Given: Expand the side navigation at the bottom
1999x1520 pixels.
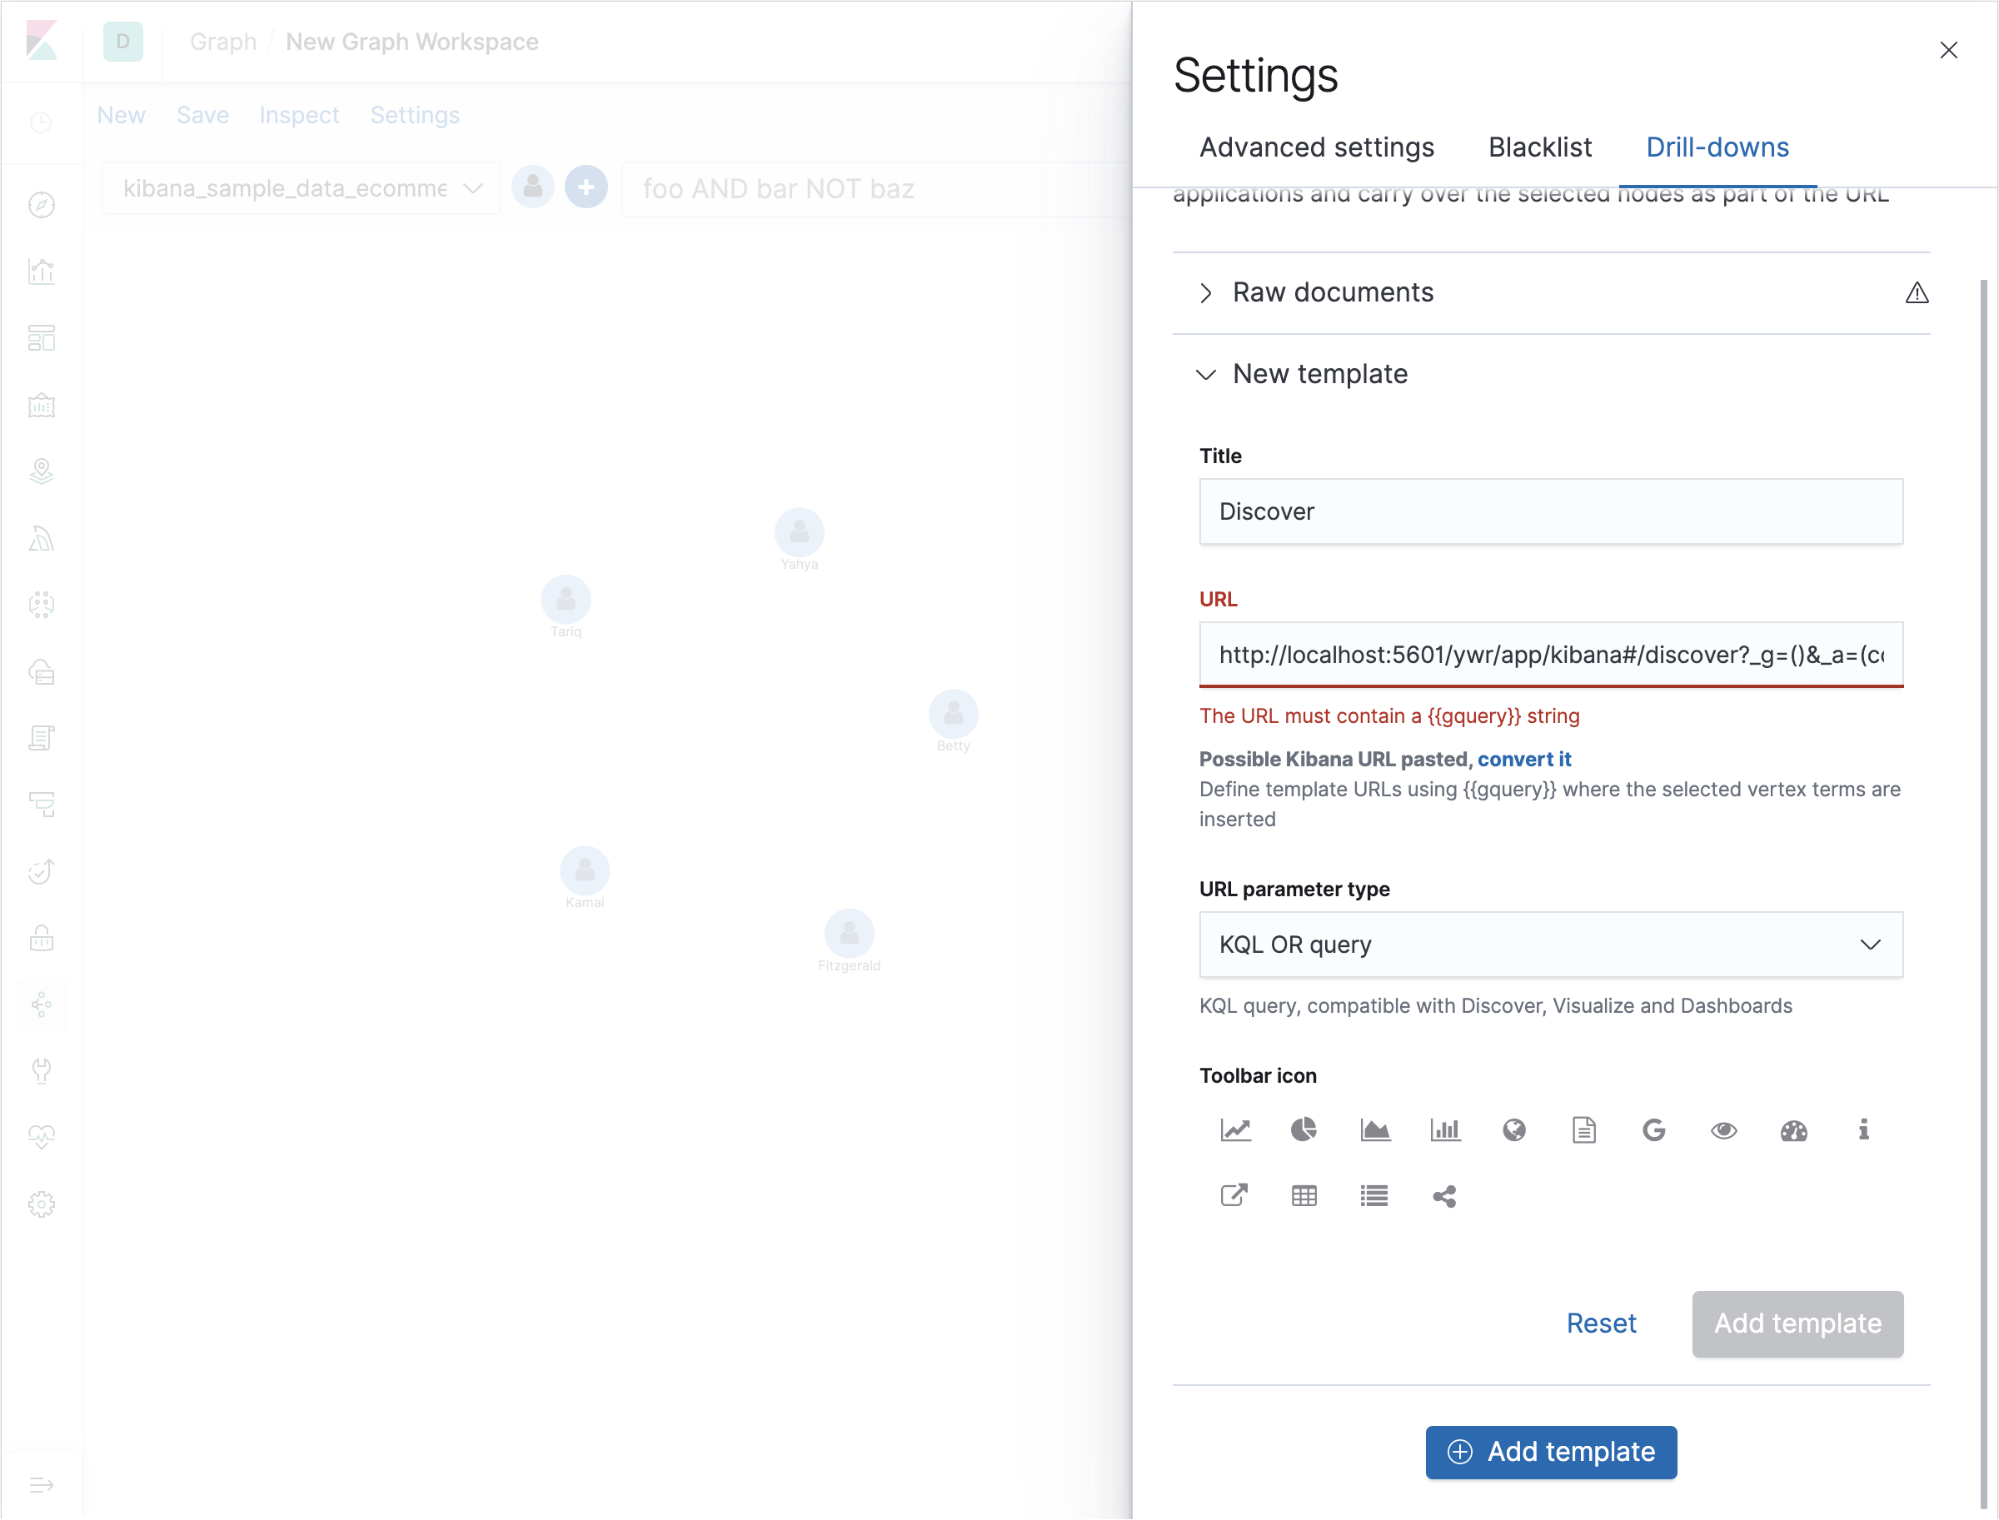Looking at the screenshot, I should pos(41,1485).
